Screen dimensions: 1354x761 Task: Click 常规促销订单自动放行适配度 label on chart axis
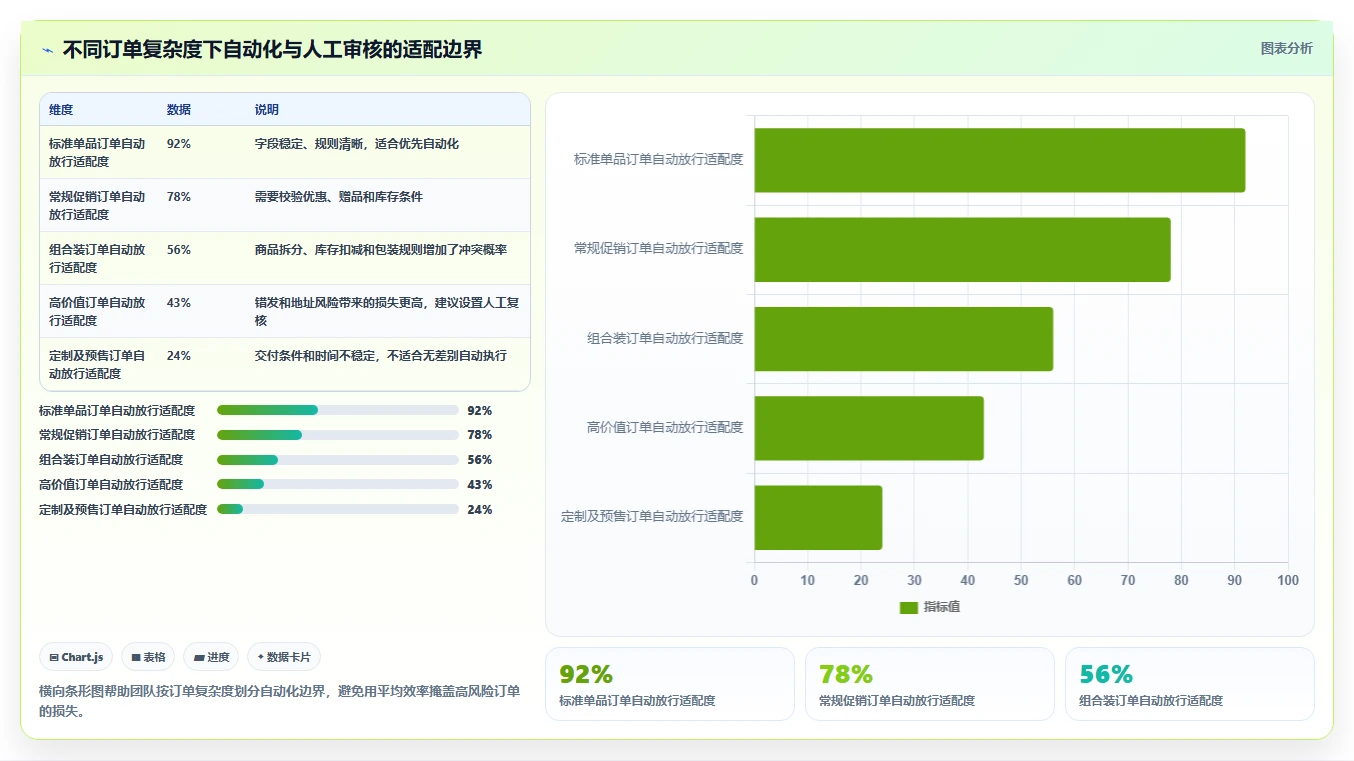[x=659, y=249]
